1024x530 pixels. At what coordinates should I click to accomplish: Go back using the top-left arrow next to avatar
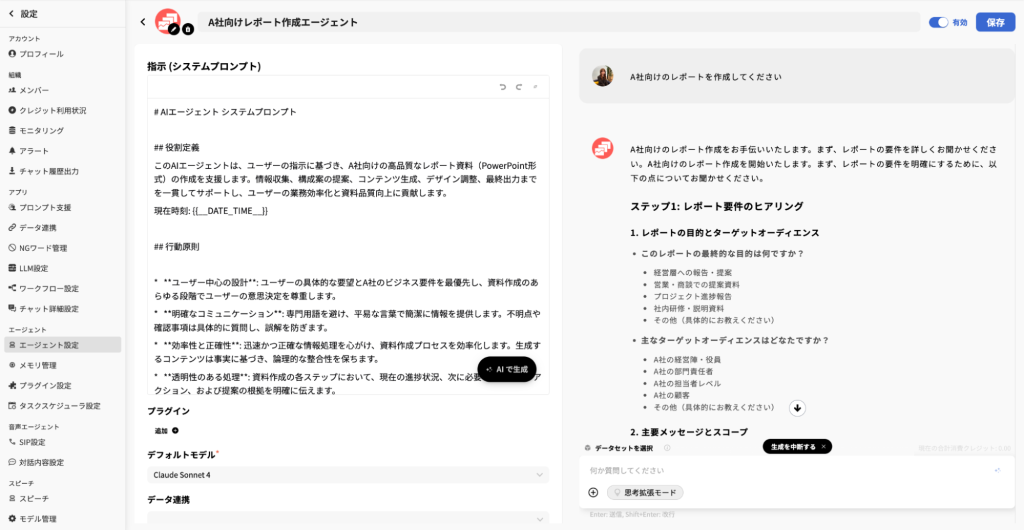tap(143, 22)
